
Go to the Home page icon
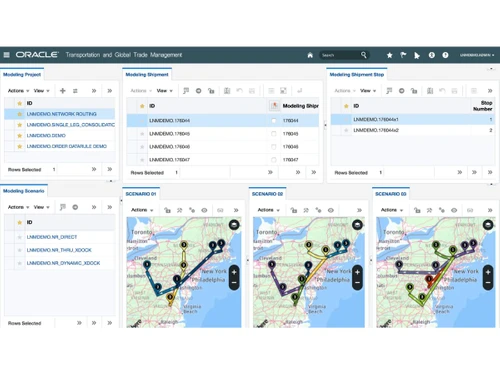tap(310, 55)
